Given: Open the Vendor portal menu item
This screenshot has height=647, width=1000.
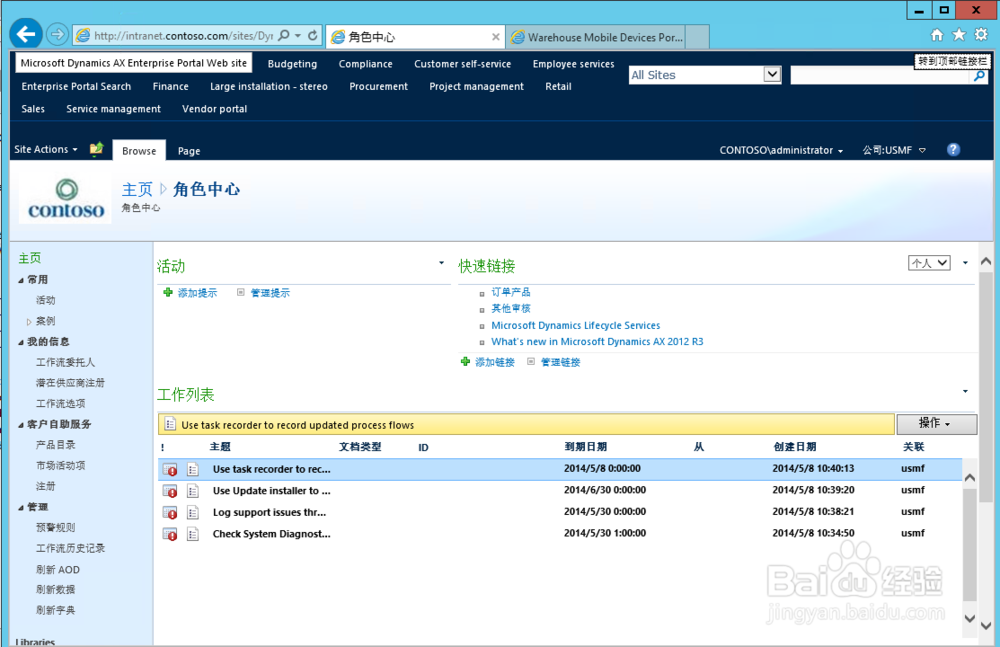Looking at the screenshot, I should (214, 109).
